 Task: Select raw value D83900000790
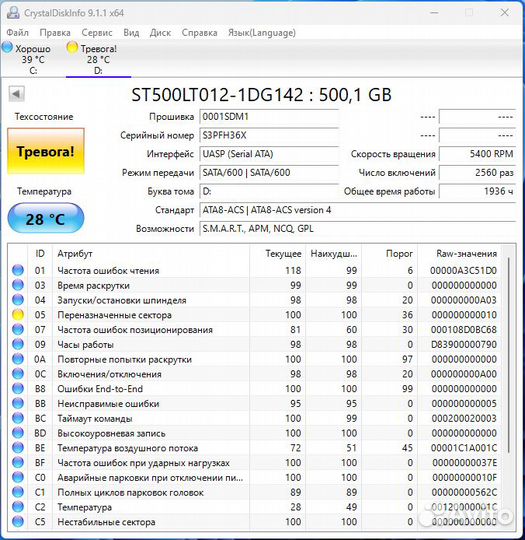(464, 344)
